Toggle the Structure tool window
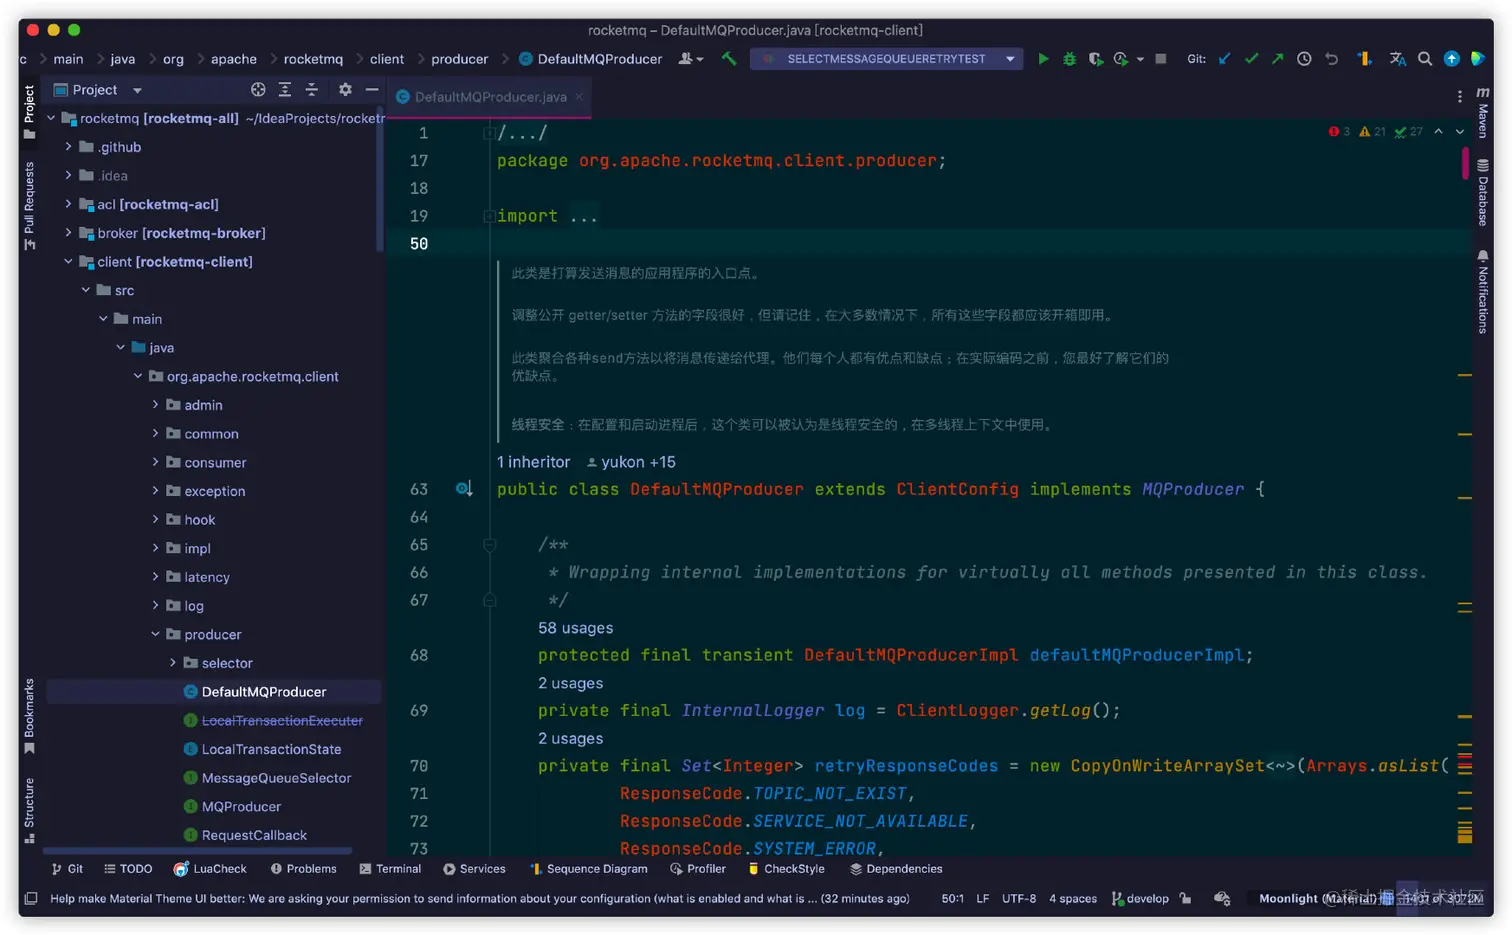This screenshot has width=1512, height=935. [29, 810]
